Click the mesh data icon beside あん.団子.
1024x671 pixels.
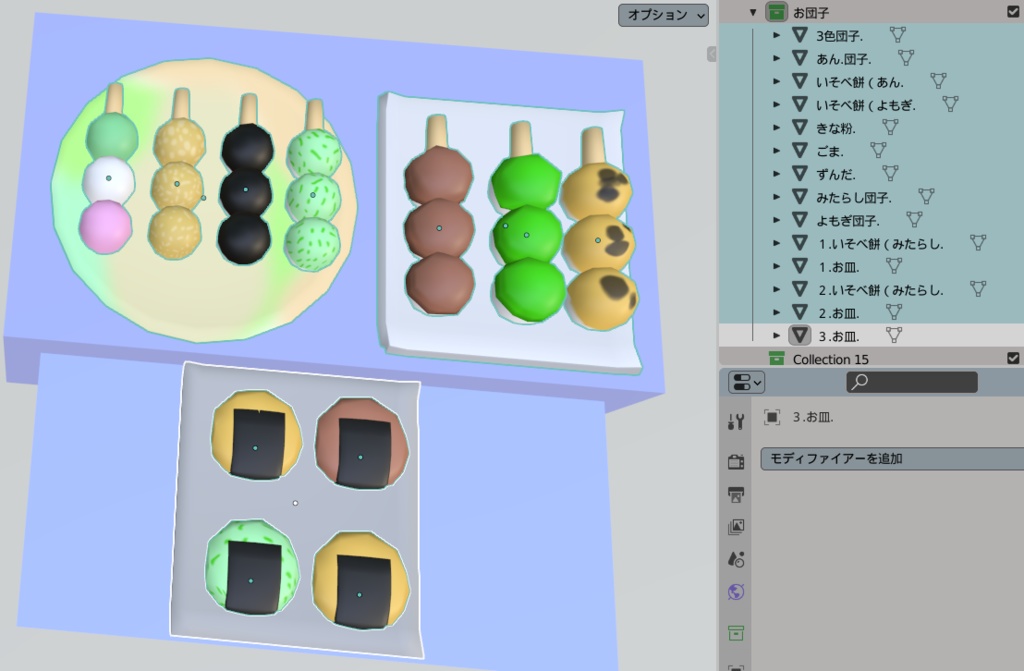pos(906,58)
